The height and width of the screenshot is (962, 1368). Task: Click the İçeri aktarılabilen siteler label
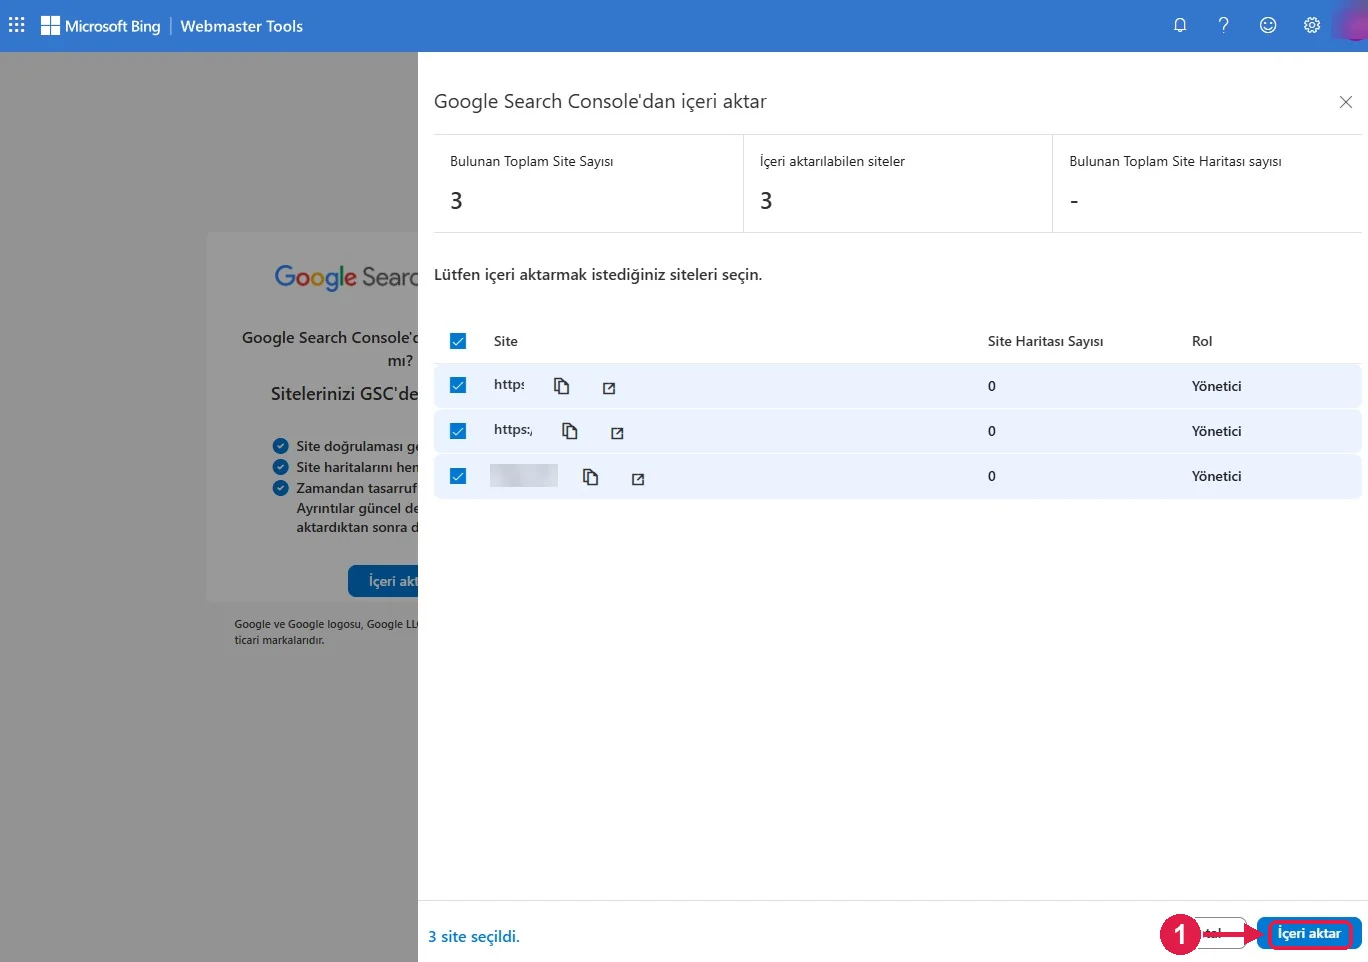point(832,161)
